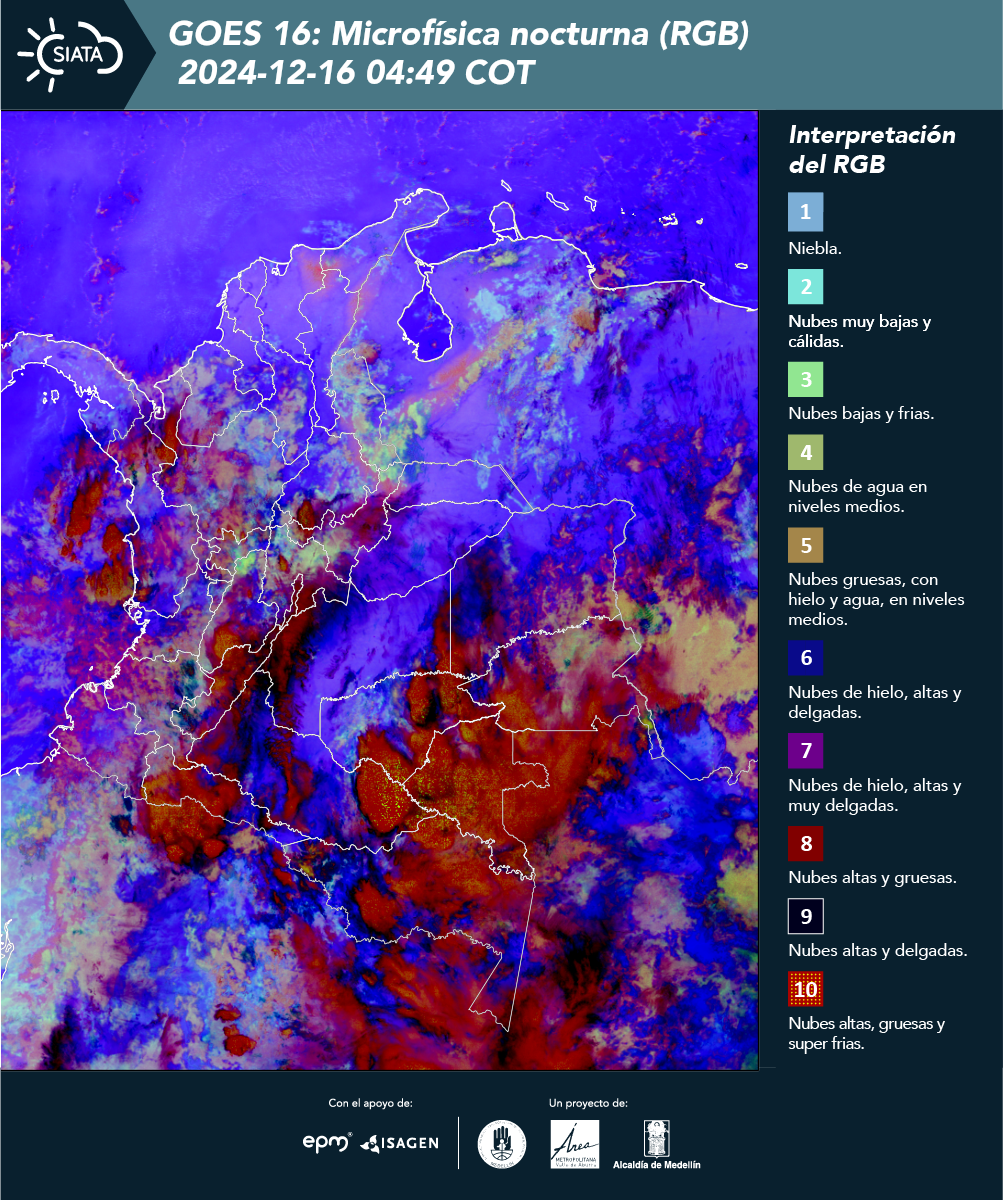The height and width of the screenshot is (1200, 1003).
Task: Select legend swatch 8, the dark red one
Action: 805,844
